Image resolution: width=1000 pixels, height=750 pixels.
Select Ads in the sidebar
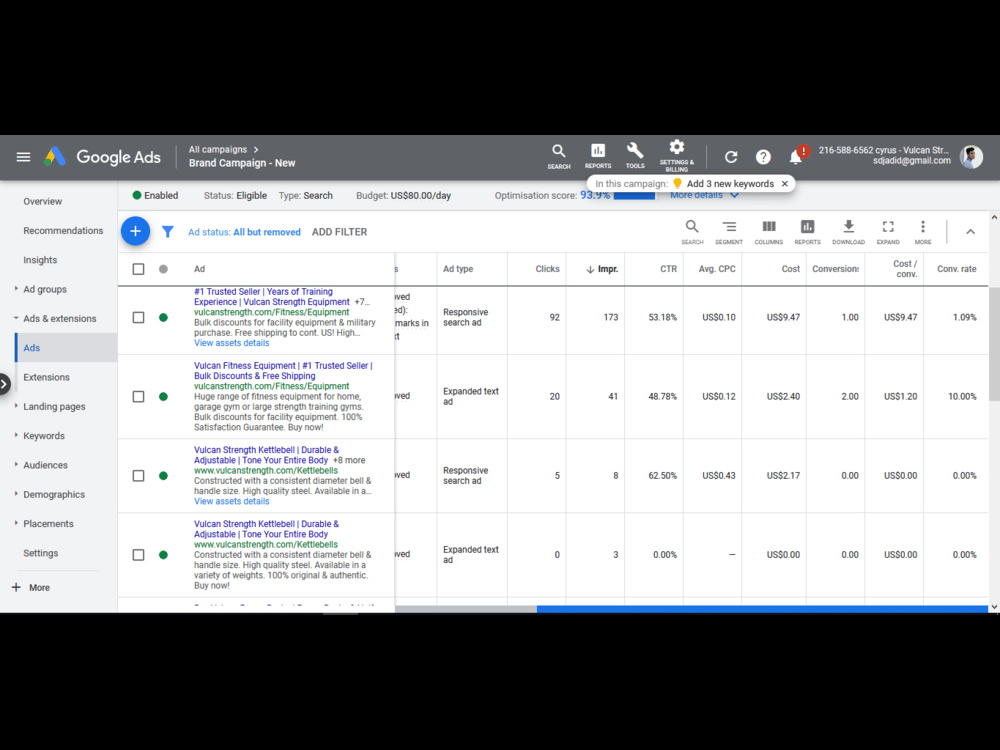click(x=66, y=348)
